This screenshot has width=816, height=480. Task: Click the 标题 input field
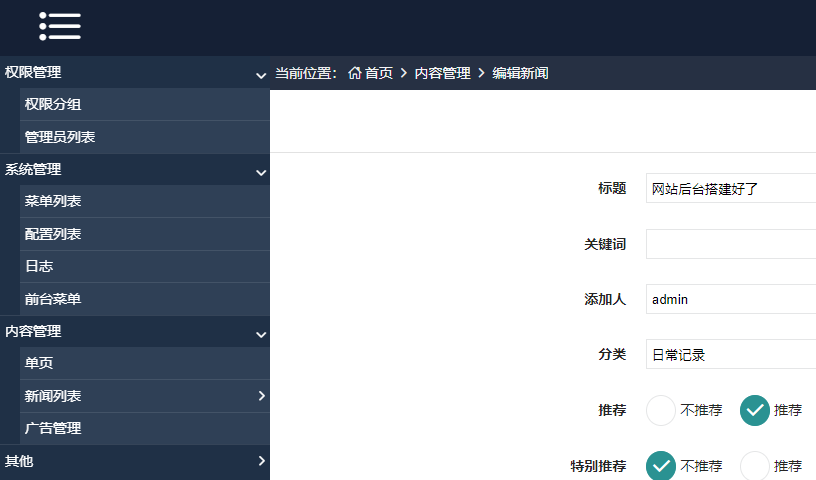[x=730, y=188]
